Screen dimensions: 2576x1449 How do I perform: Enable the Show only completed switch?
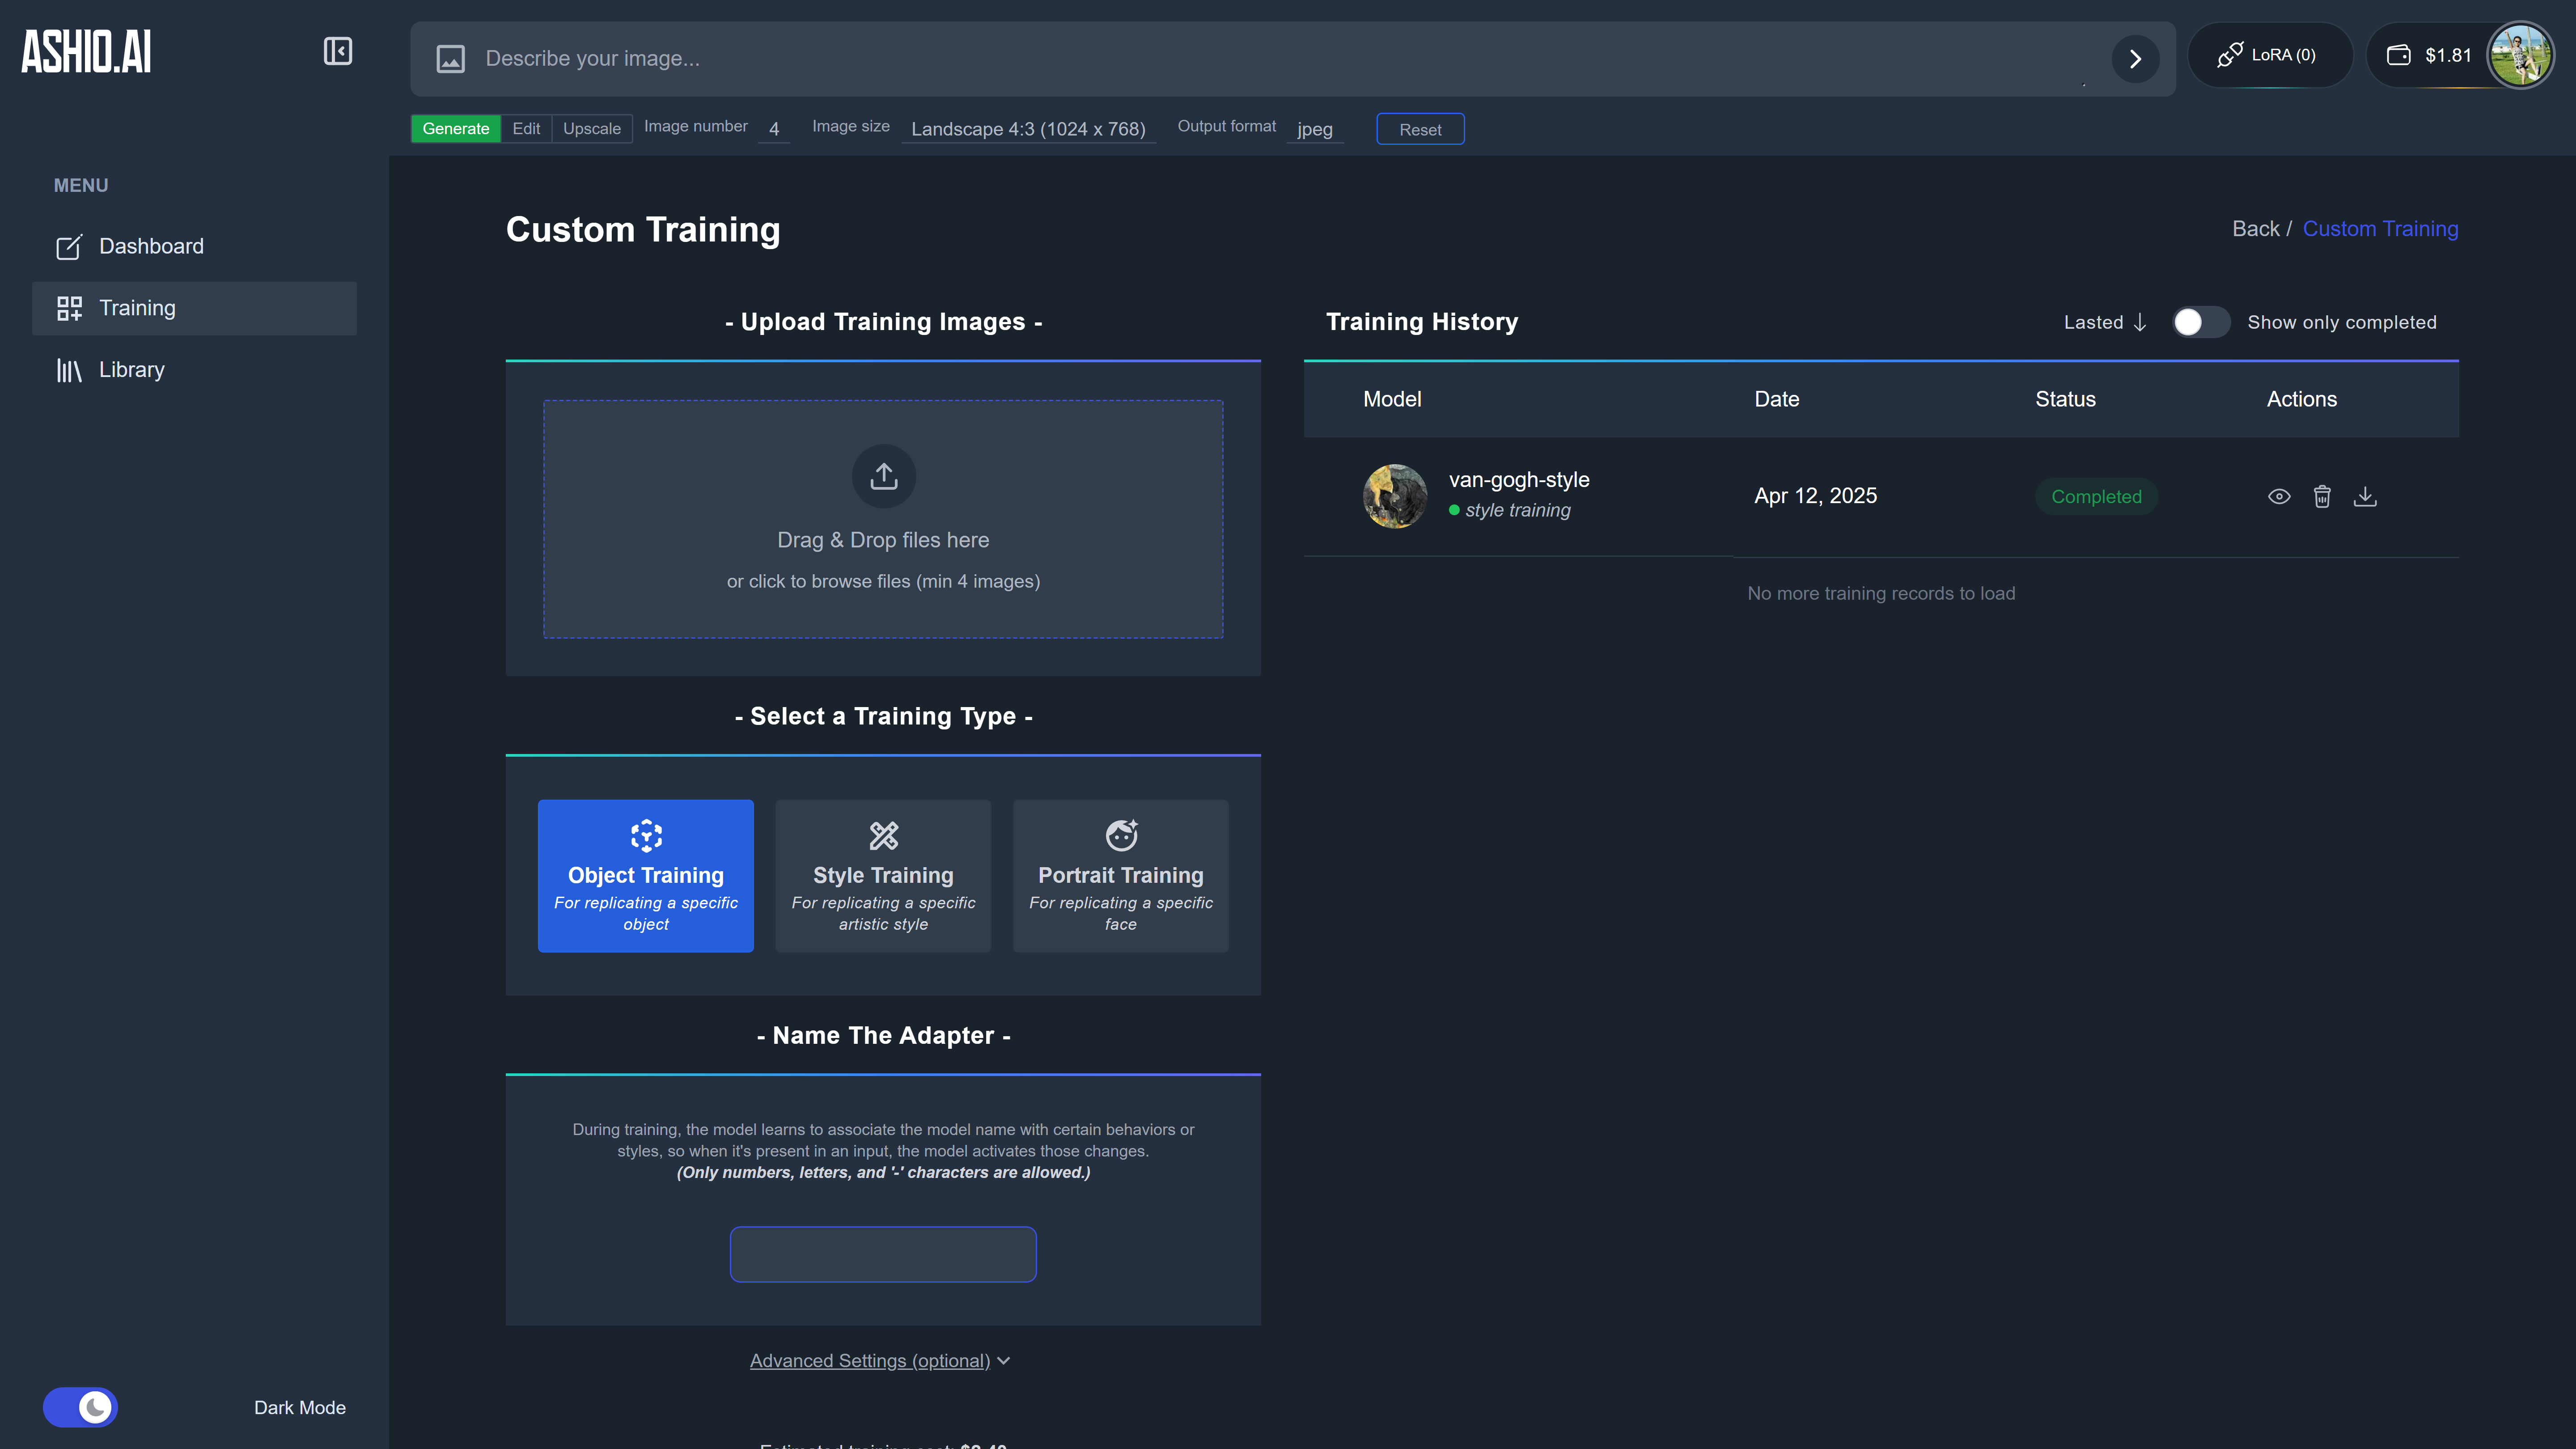2200,322
